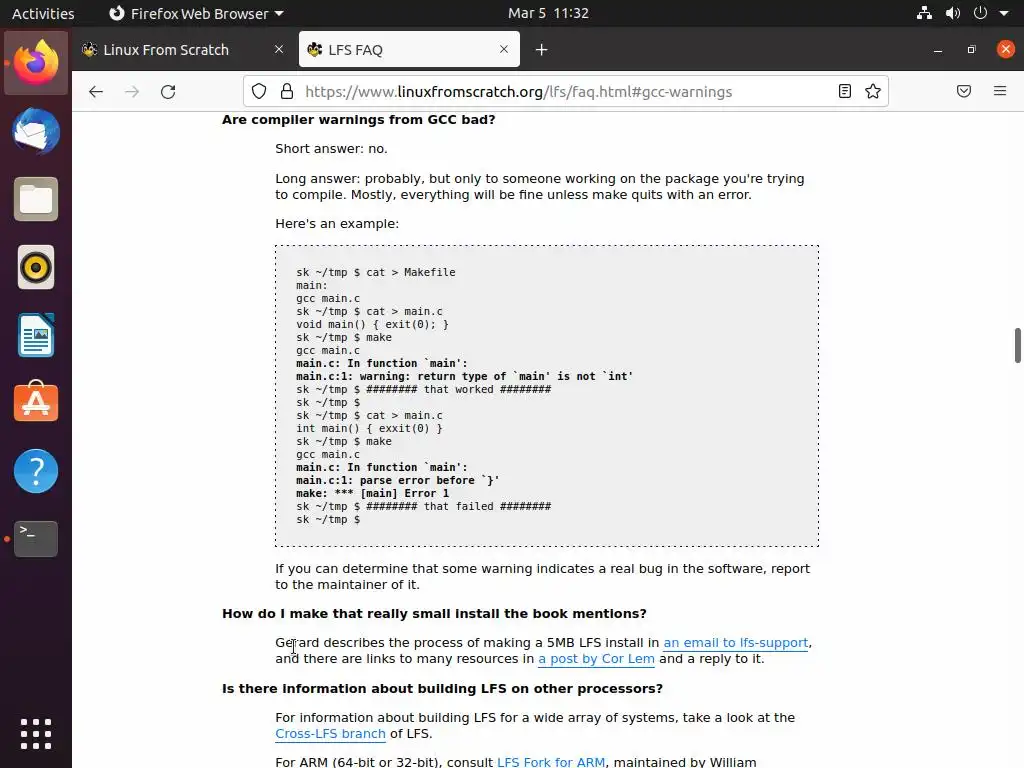
Task: Open Terminal from the dock
Action: click(x=36, y=539)
